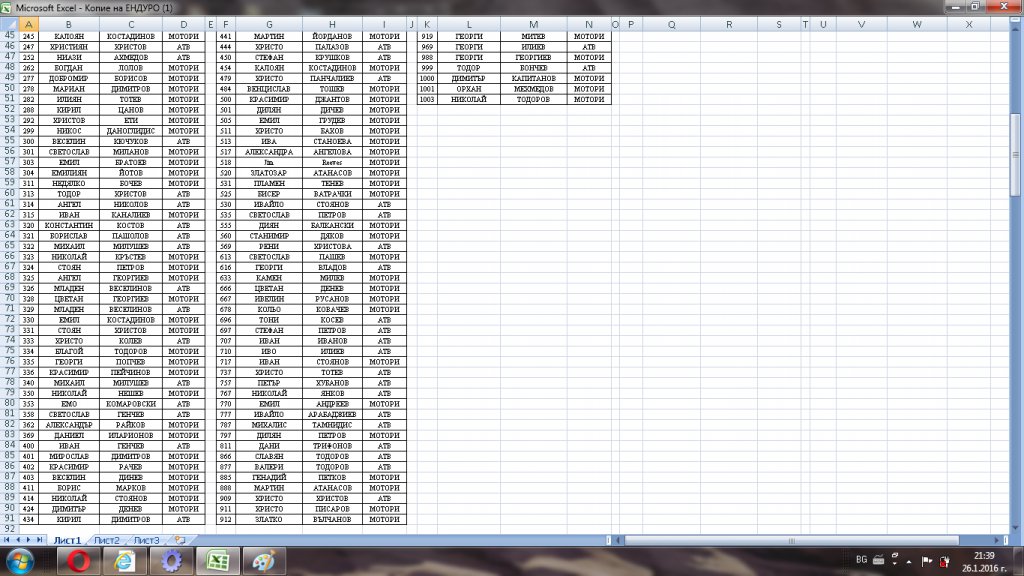Open the Windows Start menu
The height and width of the screenshot is (576, 1024).
(x=20, y=561)
